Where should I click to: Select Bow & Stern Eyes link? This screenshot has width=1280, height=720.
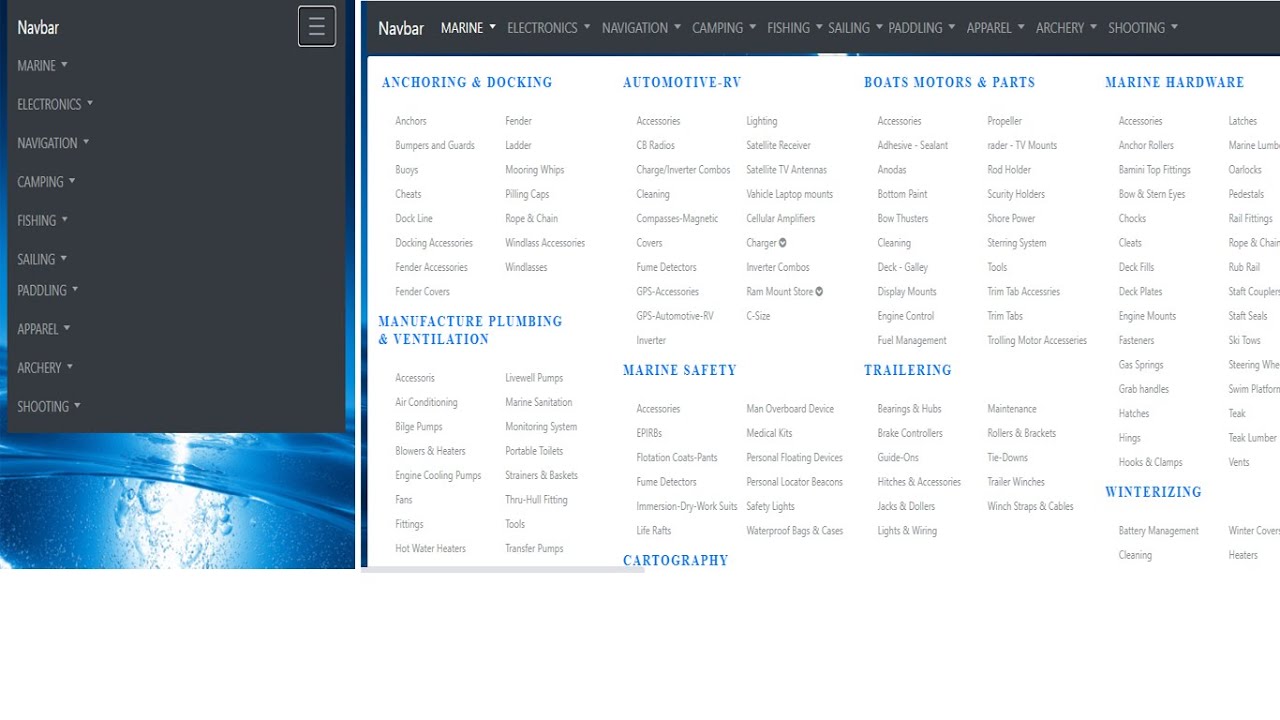[1152, 194]
